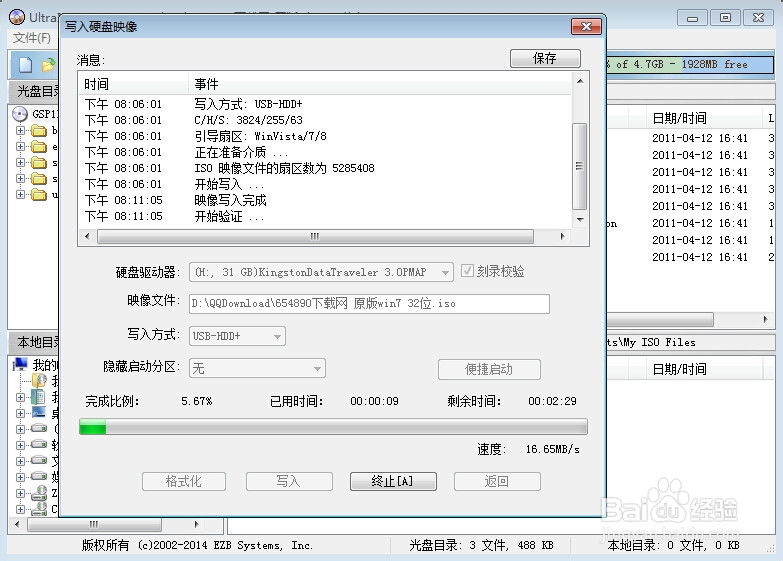Click the disabled 格式化 format button

click(184, 481)
